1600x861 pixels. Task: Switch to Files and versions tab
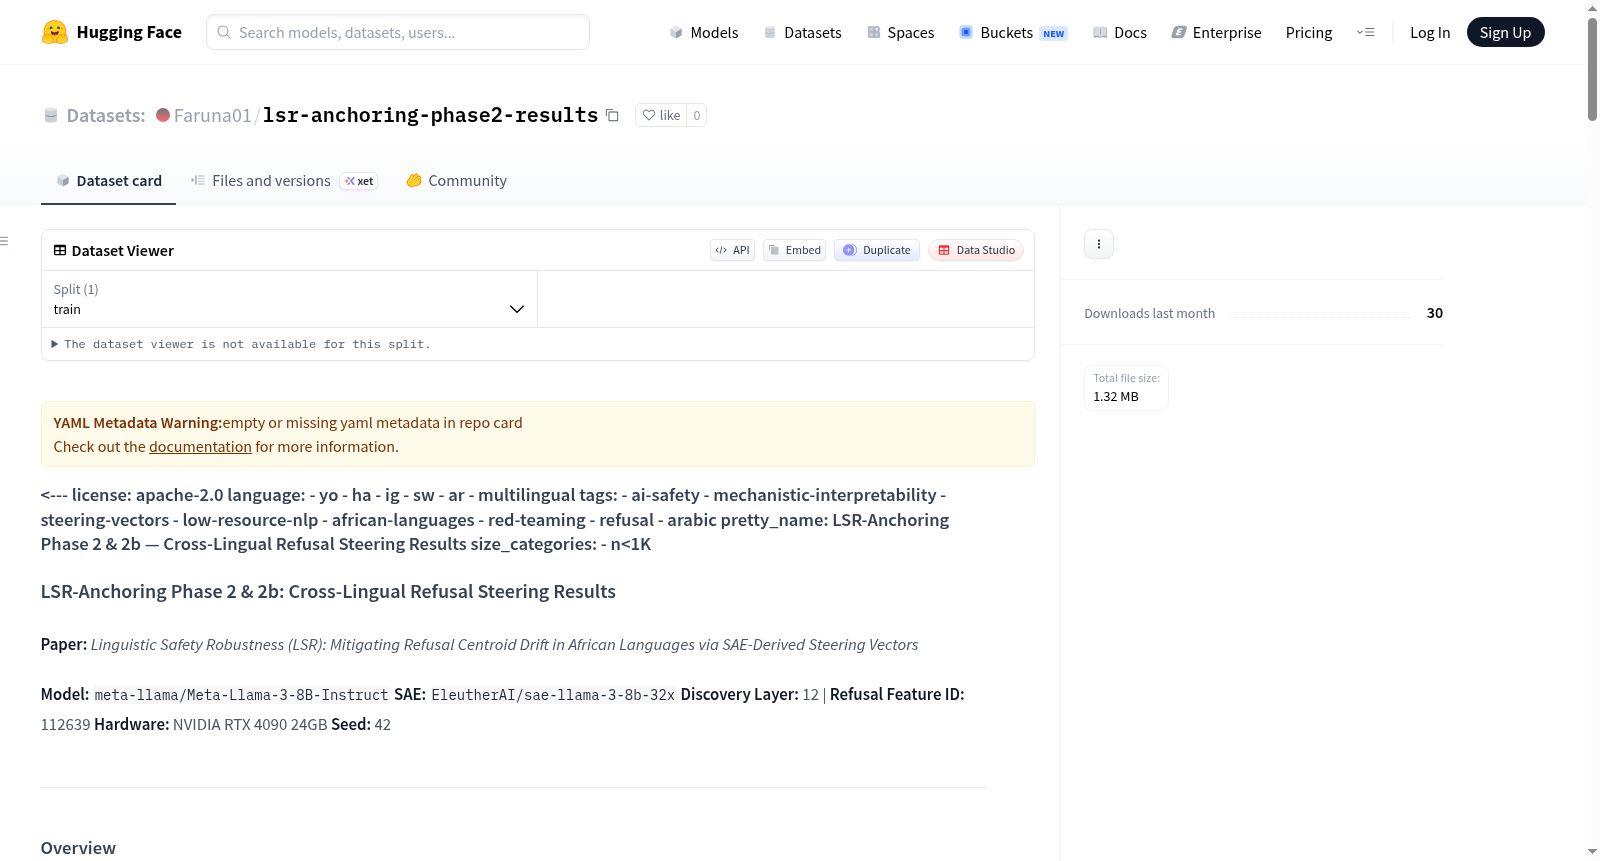click(x=284, y=181)
